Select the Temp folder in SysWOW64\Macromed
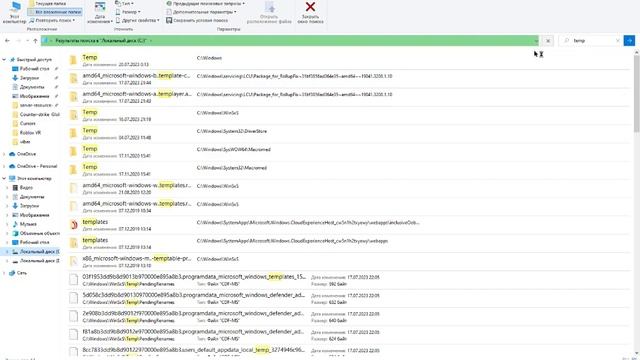The width and height of the screenshot is (640, 360). coord(349,151)
